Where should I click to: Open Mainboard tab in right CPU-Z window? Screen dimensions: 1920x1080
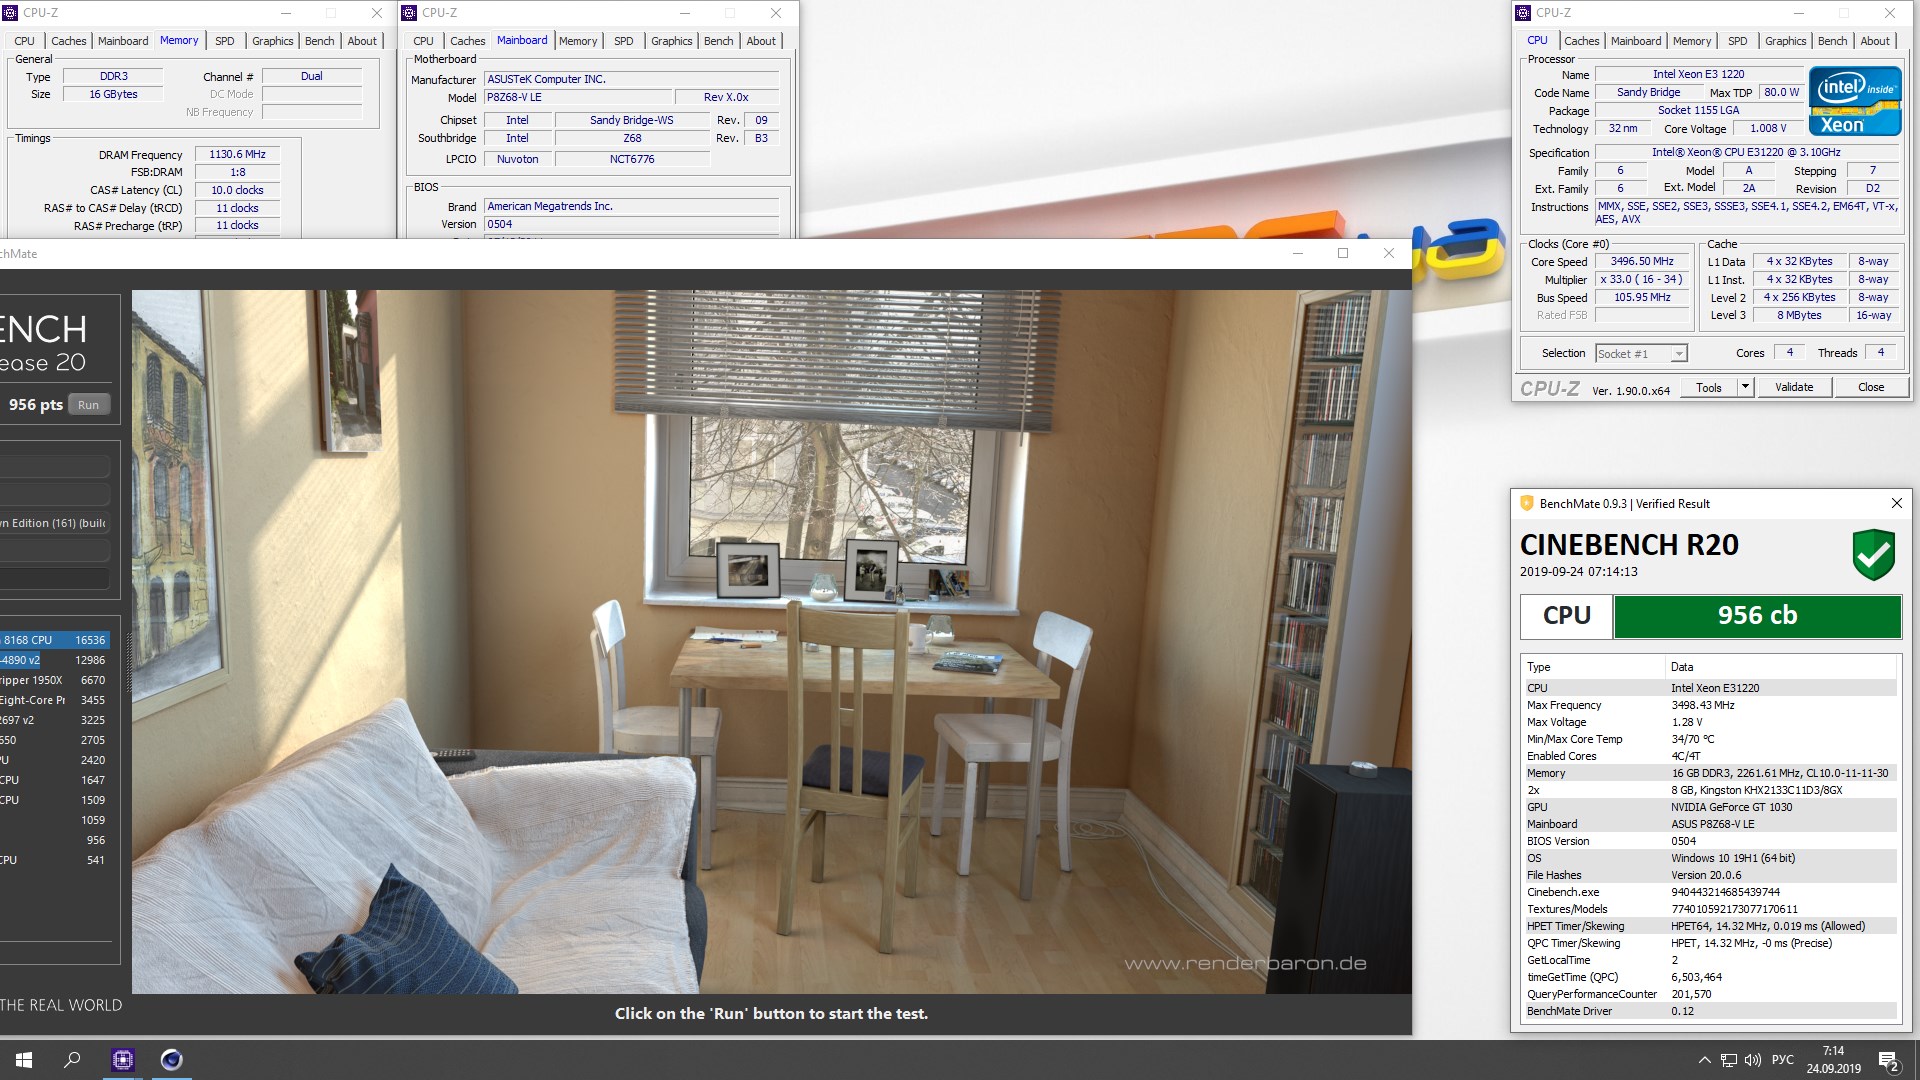click(x=1636, y=41)
